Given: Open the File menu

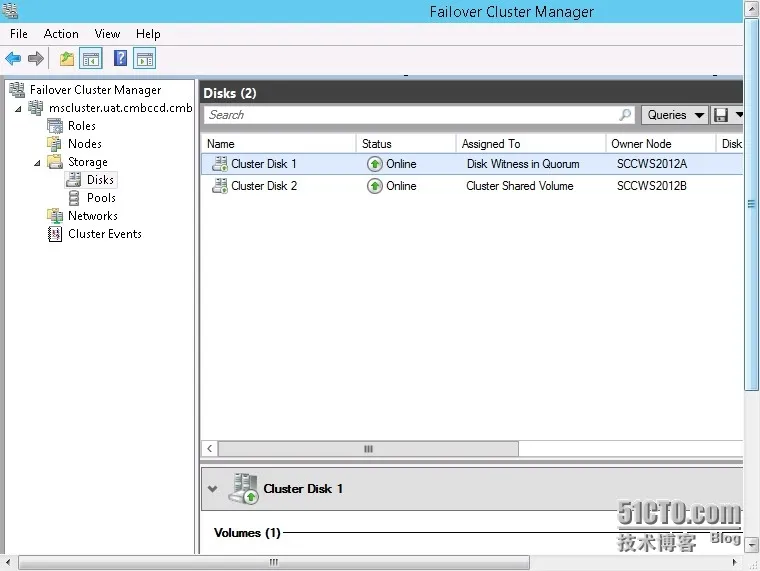Looking at the screenshot, I should pos(18,34).
